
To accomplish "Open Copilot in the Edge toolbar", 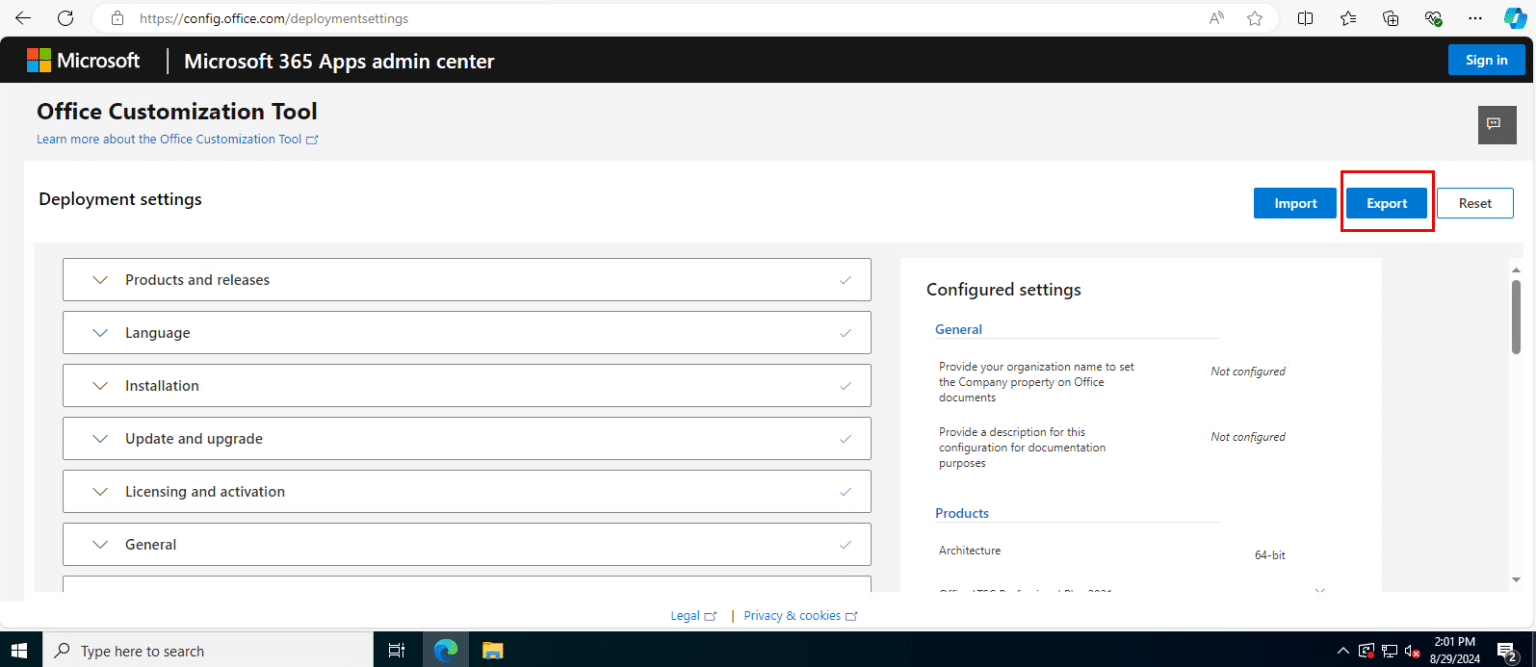I will pyautogui.click(x=1512, y=17).
